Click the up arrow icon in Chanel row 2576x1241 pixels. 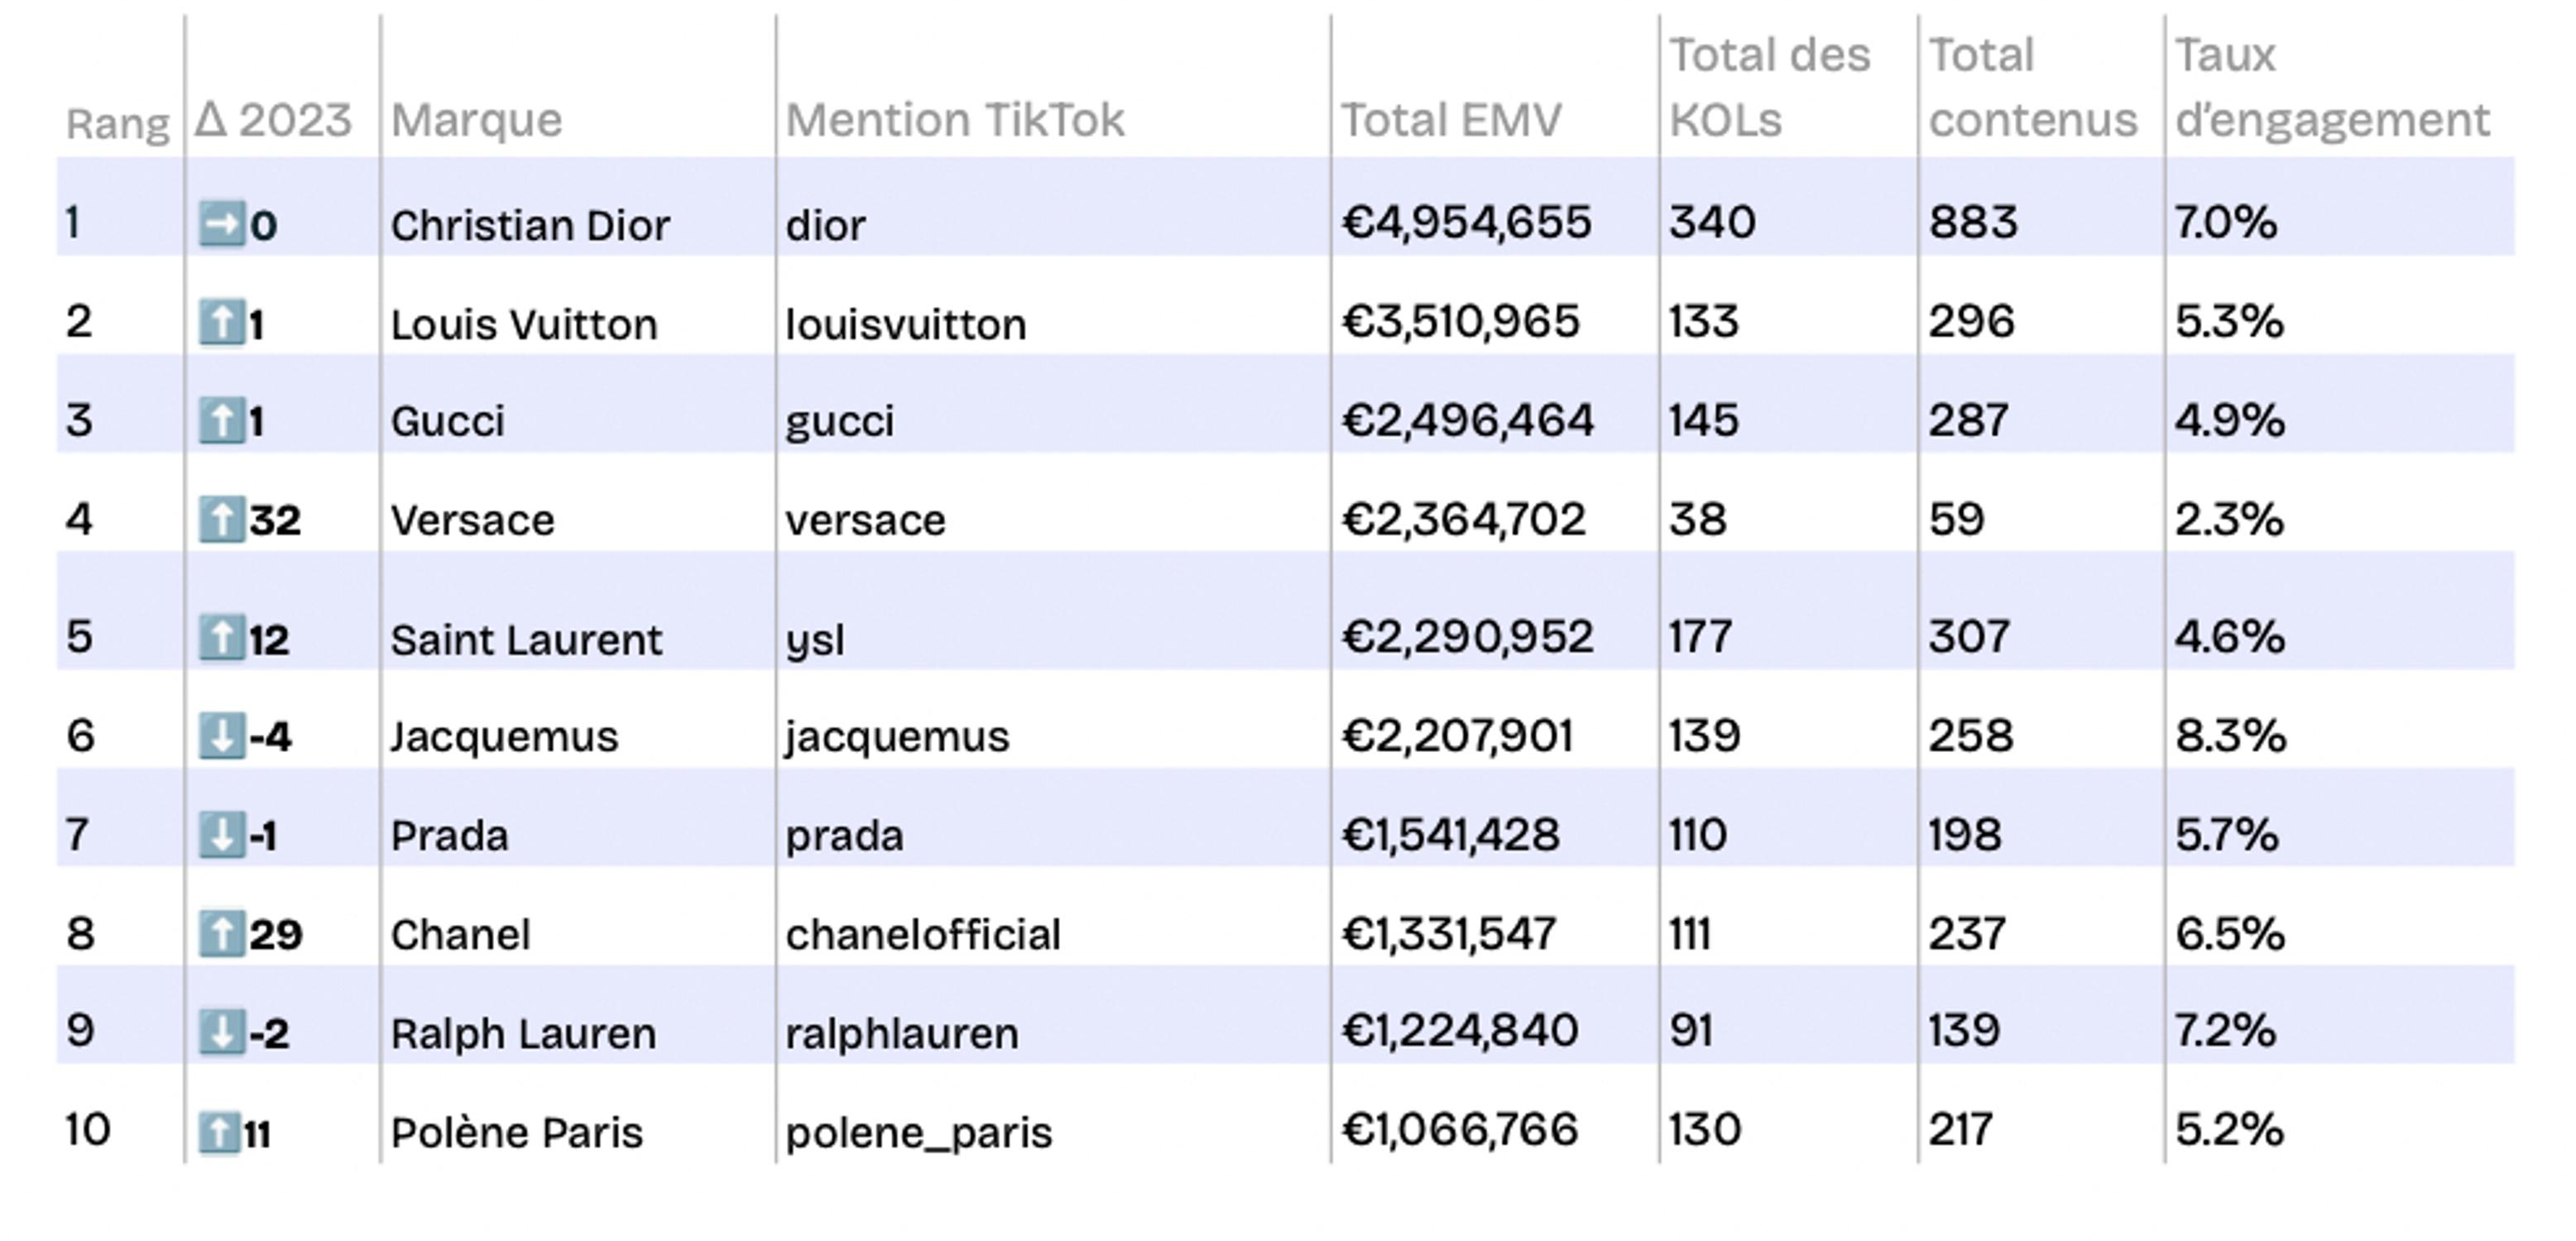tap(221, 934)
